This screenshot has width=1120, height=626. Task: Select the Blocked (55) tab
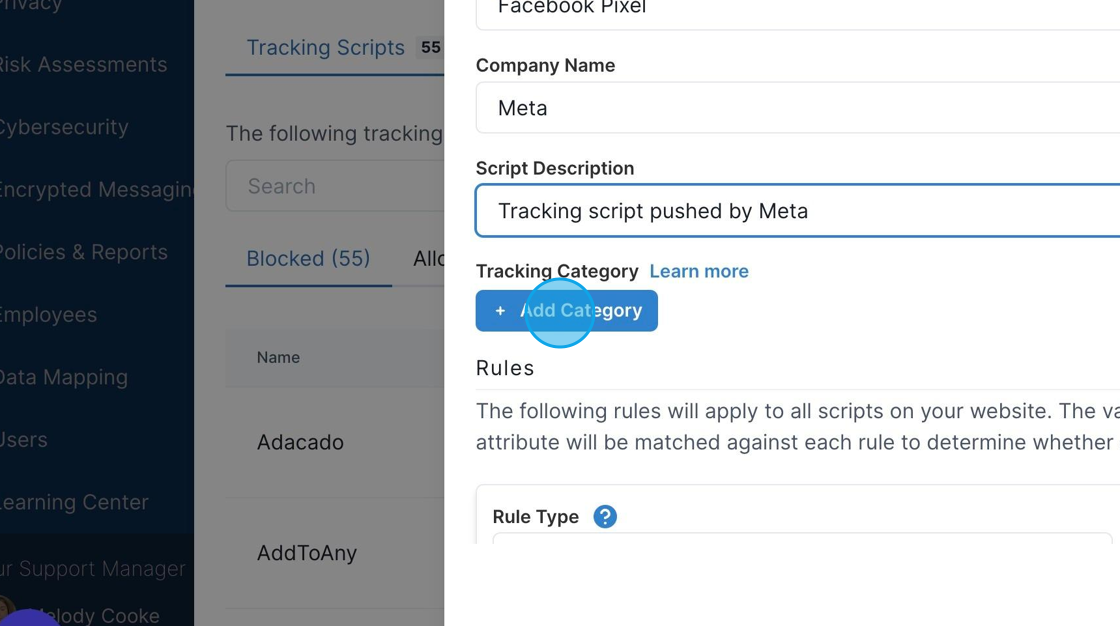[309, 259]
